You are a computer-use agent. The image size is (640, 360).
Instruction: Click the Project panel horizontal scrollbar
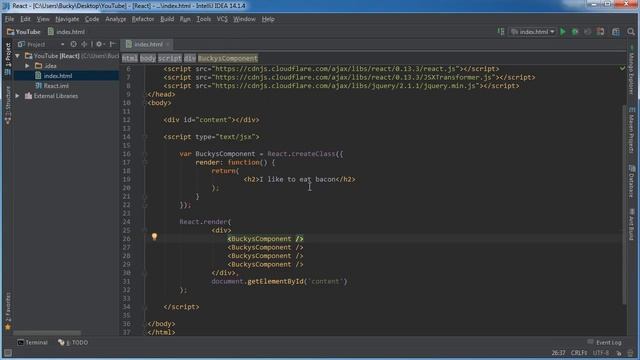coord(47,333)
